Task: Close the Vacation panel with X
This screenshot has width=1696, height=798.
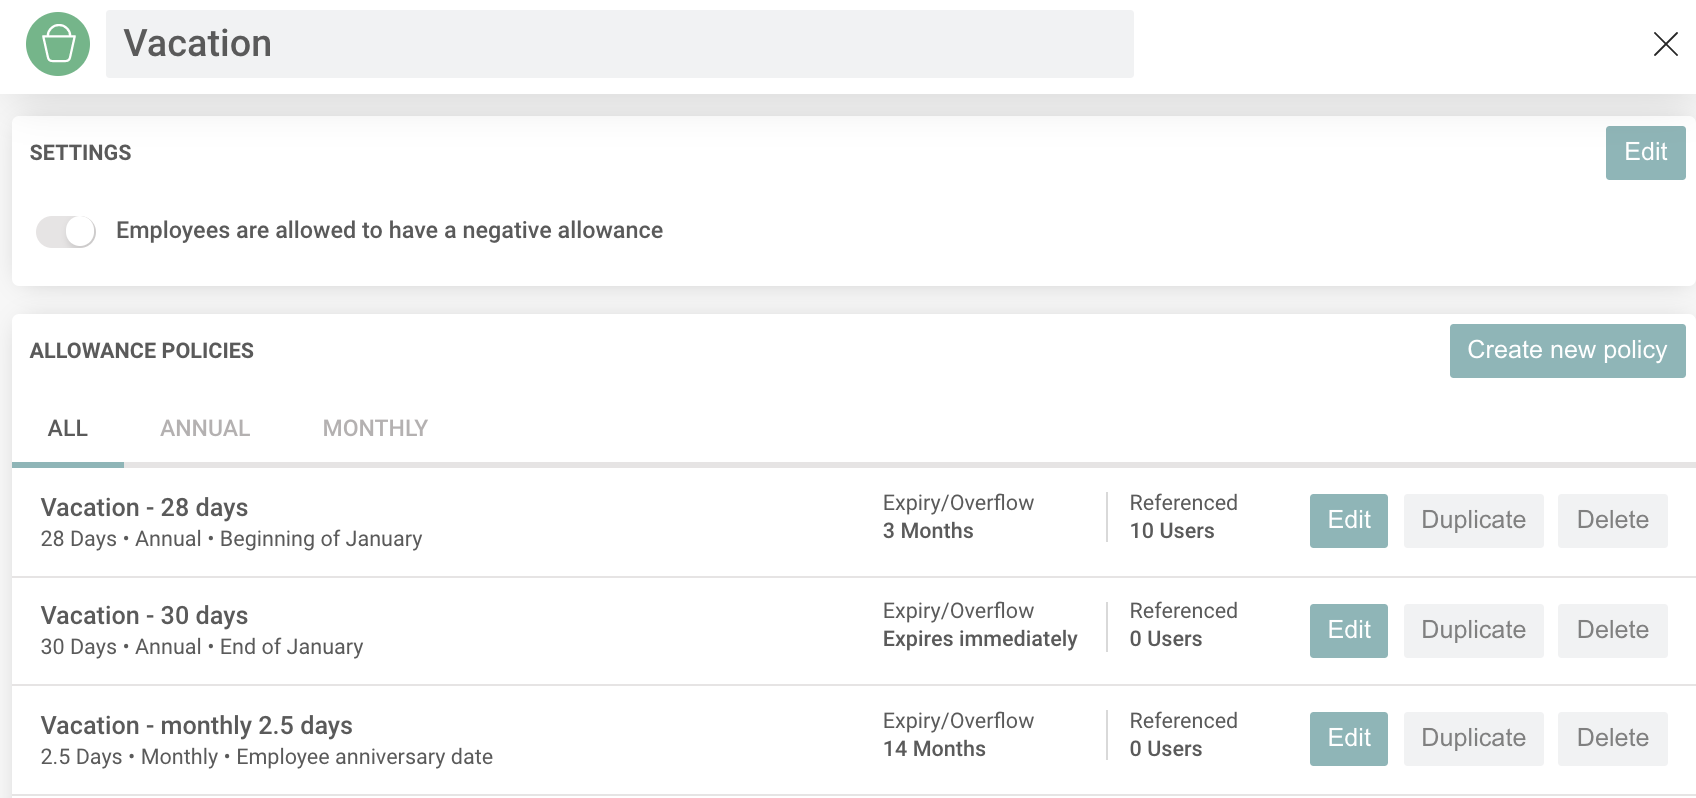Action: [x=1665, y=44]
